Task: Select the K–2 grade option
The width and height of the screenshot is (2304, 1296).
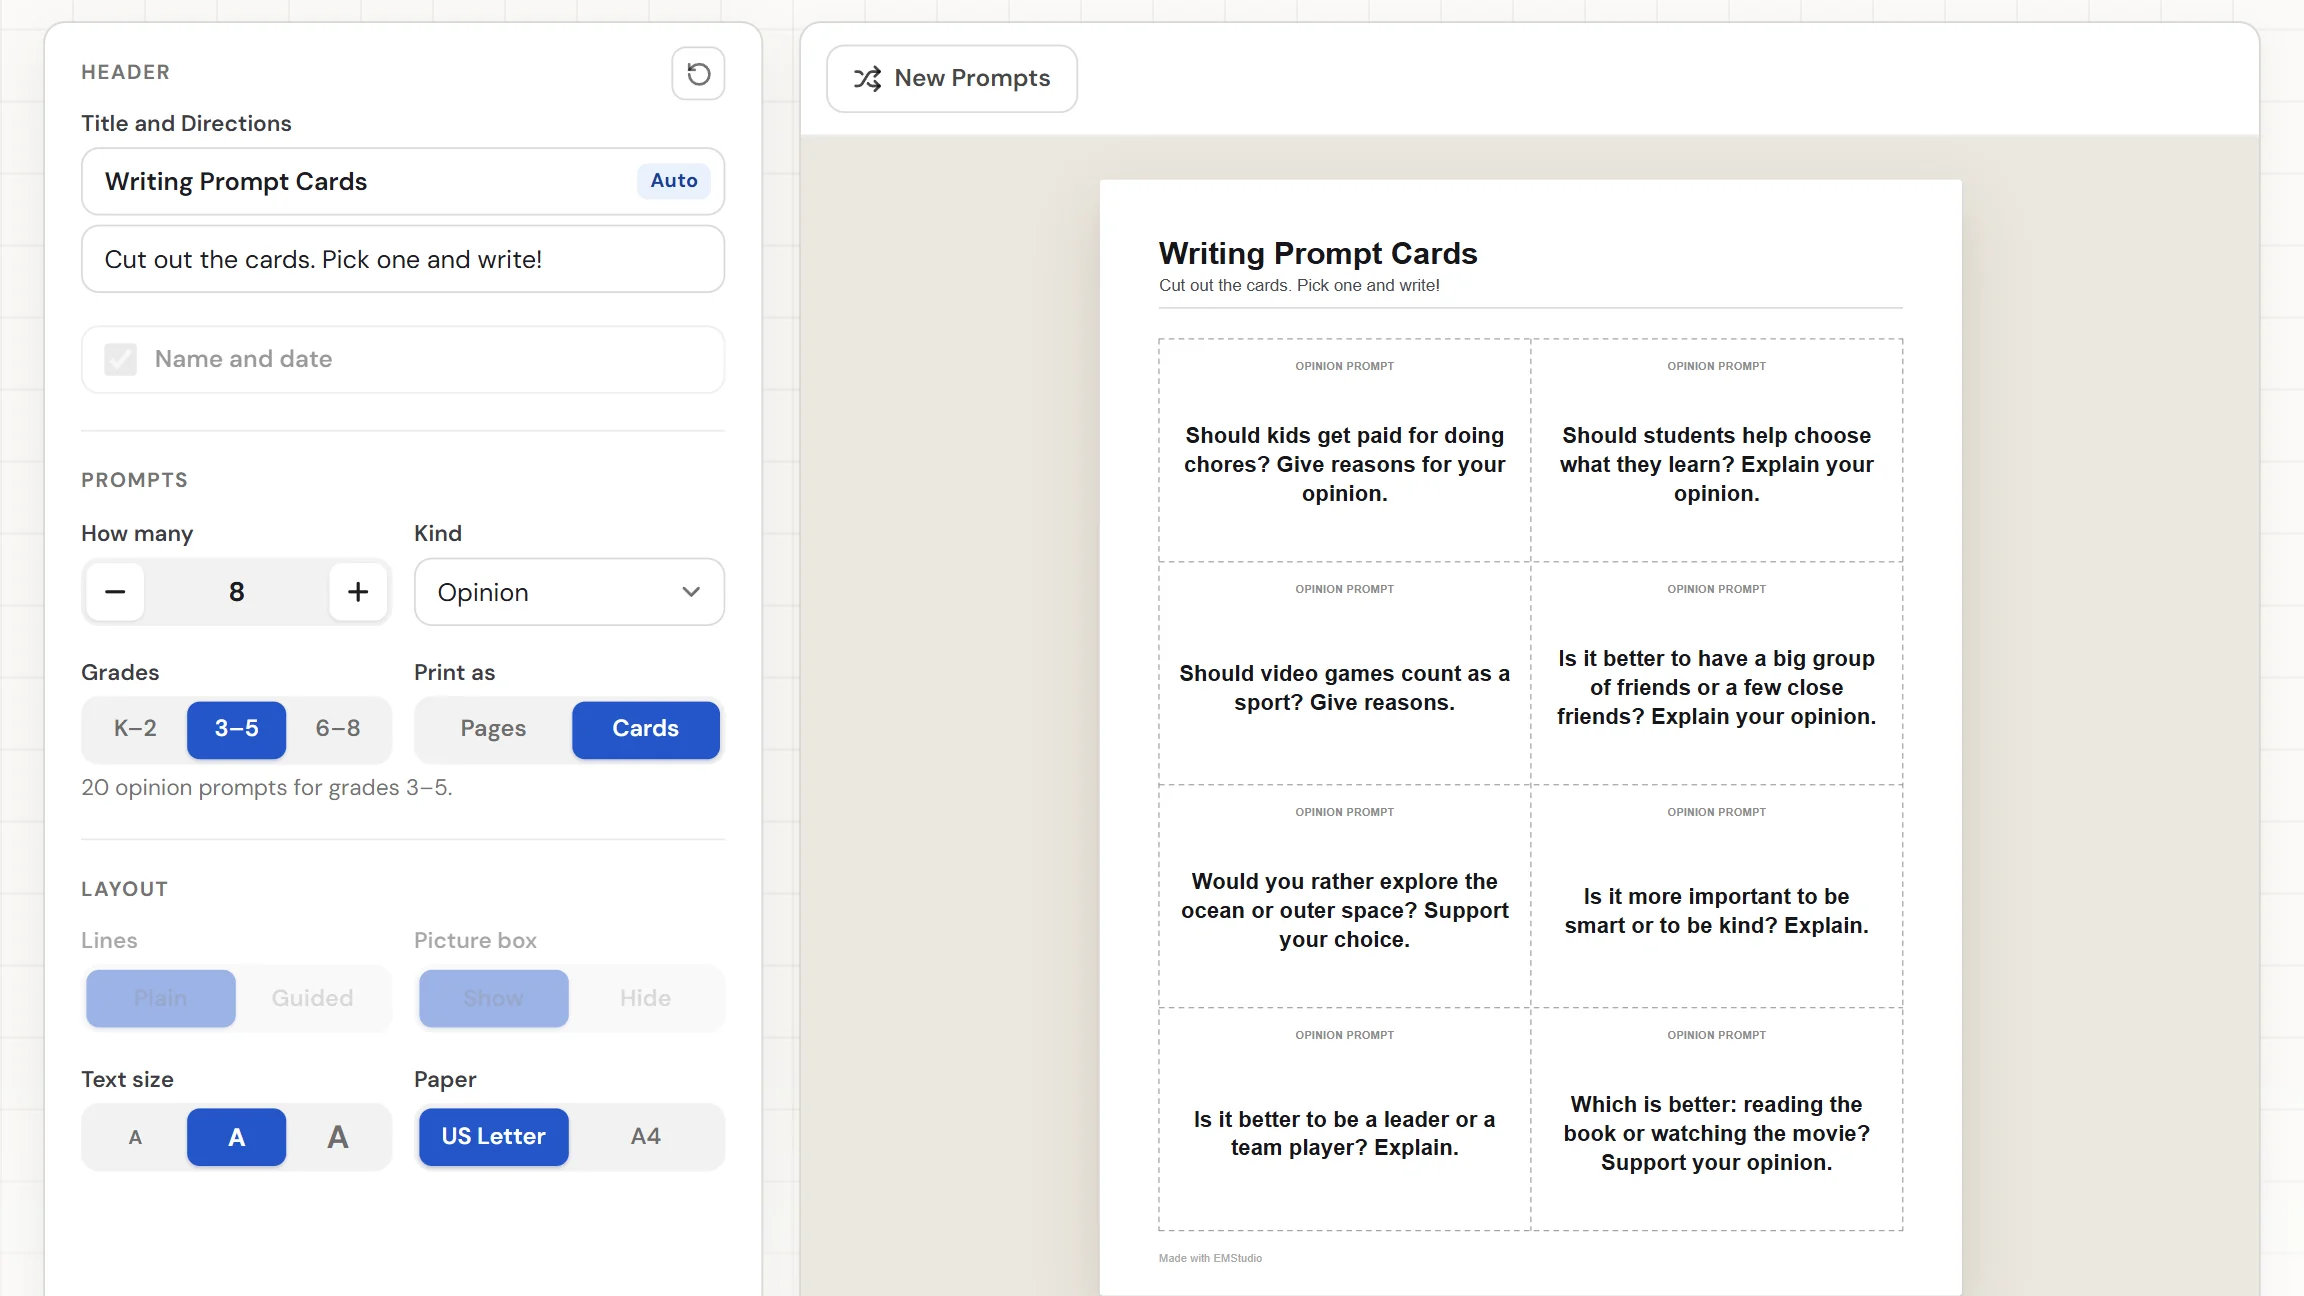Action: pos(135,729)
